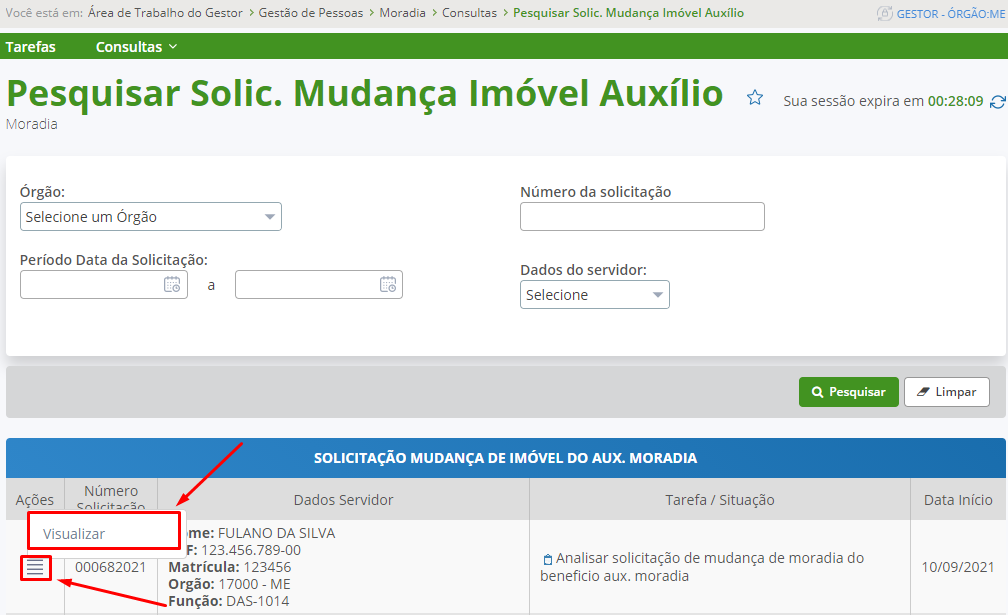Image resolution: width=1008 pixels, height=615 pixels.
Task: Click the Função: DAS-1014 line
Action: point(229,602)
